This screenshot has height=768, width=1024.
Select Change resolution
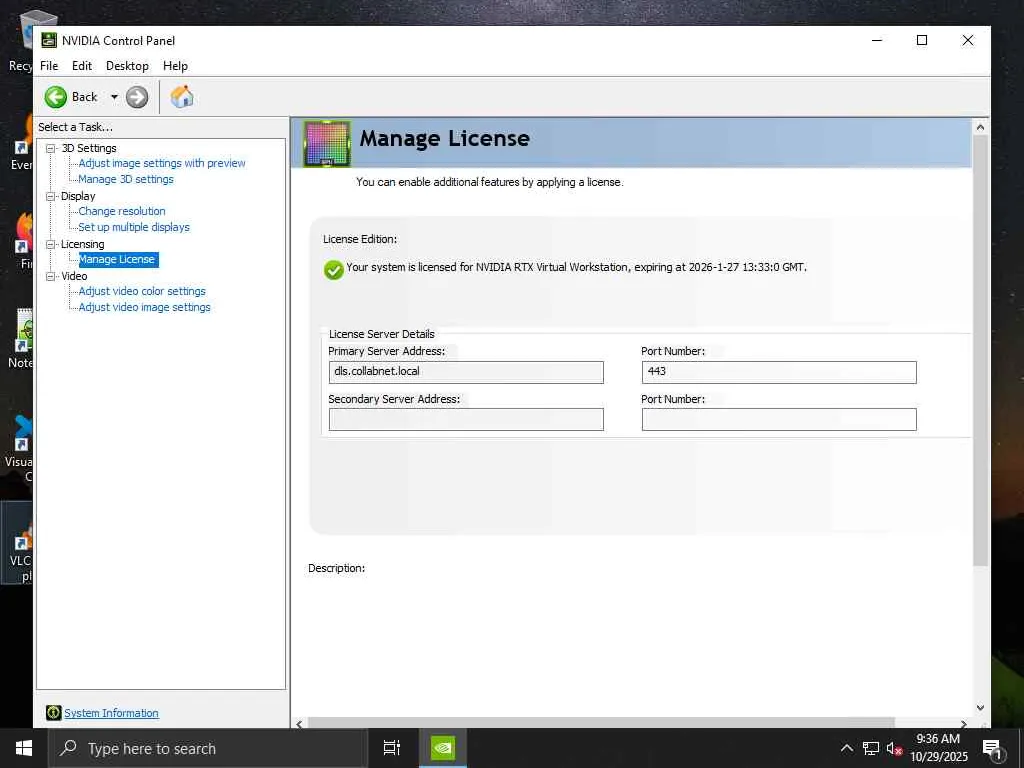(122, 211)
